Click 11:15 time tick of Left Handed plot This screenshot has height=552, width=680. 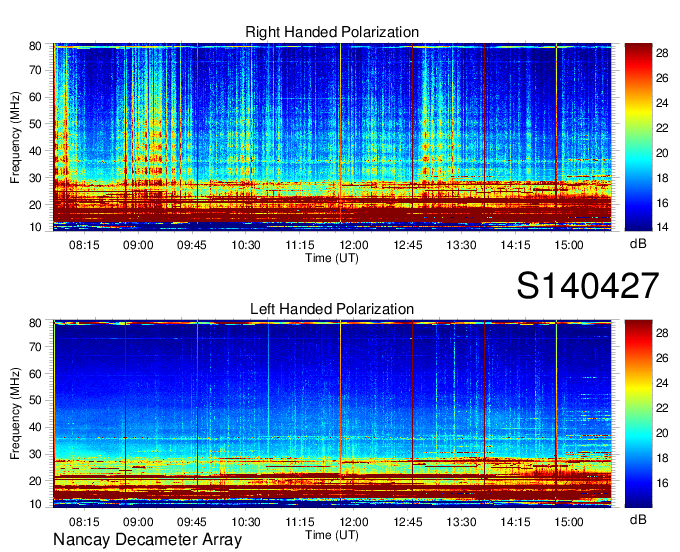coord(300,522)
